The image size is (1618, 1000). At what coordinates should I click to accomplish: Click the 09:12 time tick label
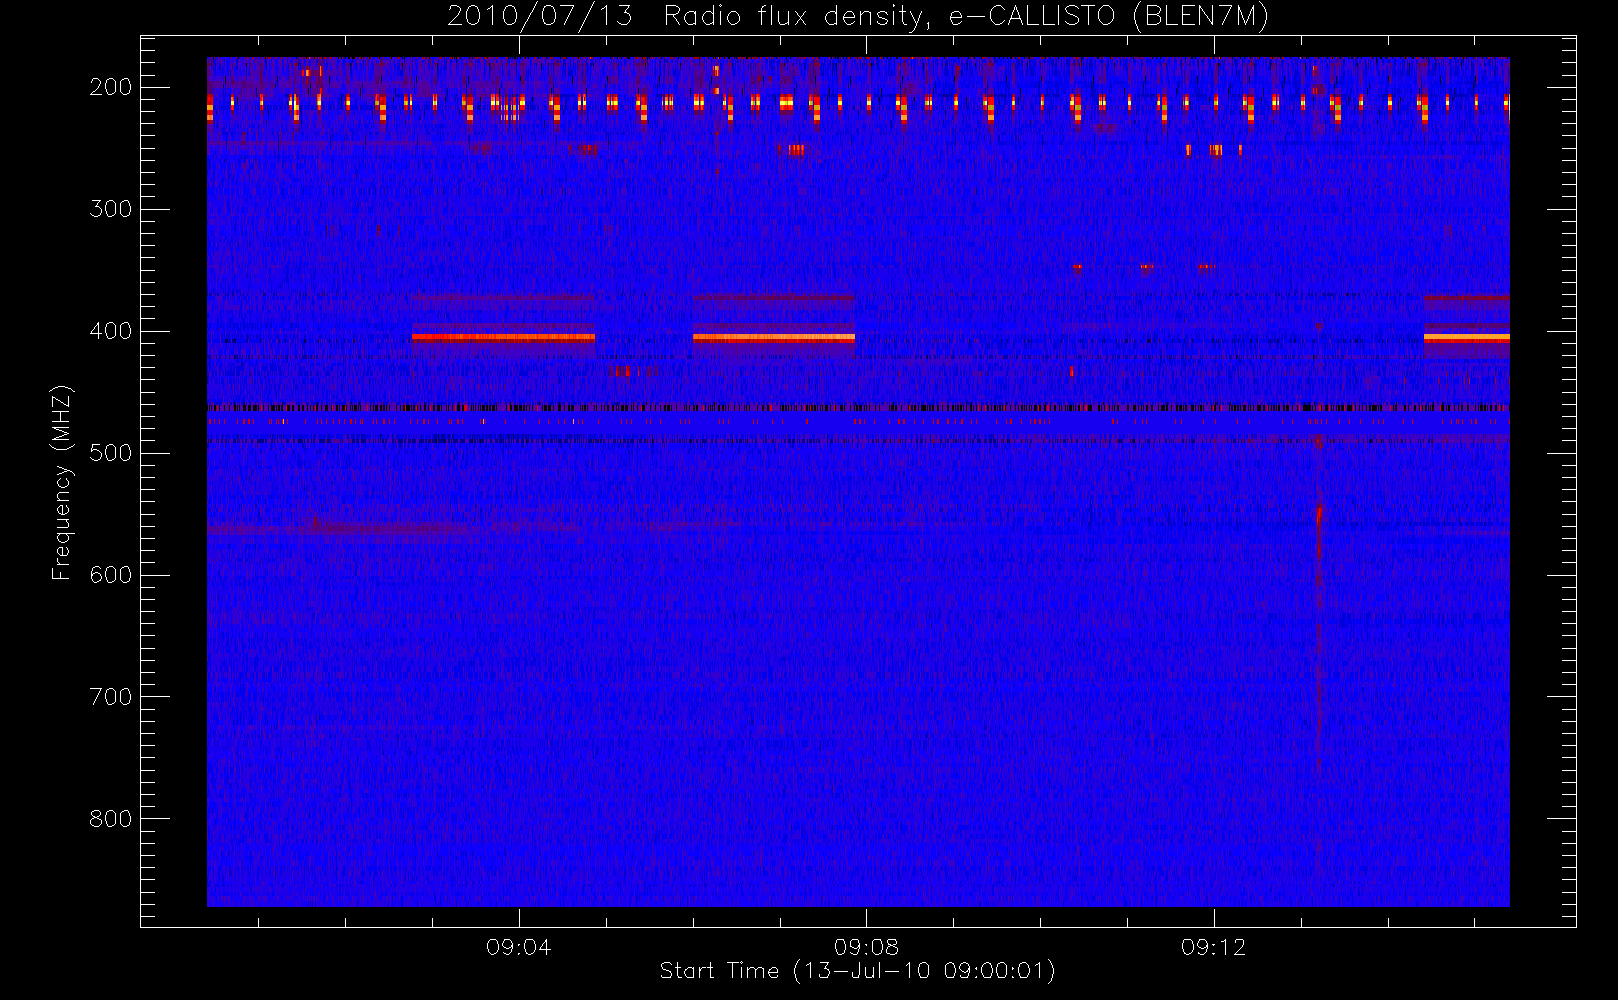pyautogui.click(x=1213, y=947)
